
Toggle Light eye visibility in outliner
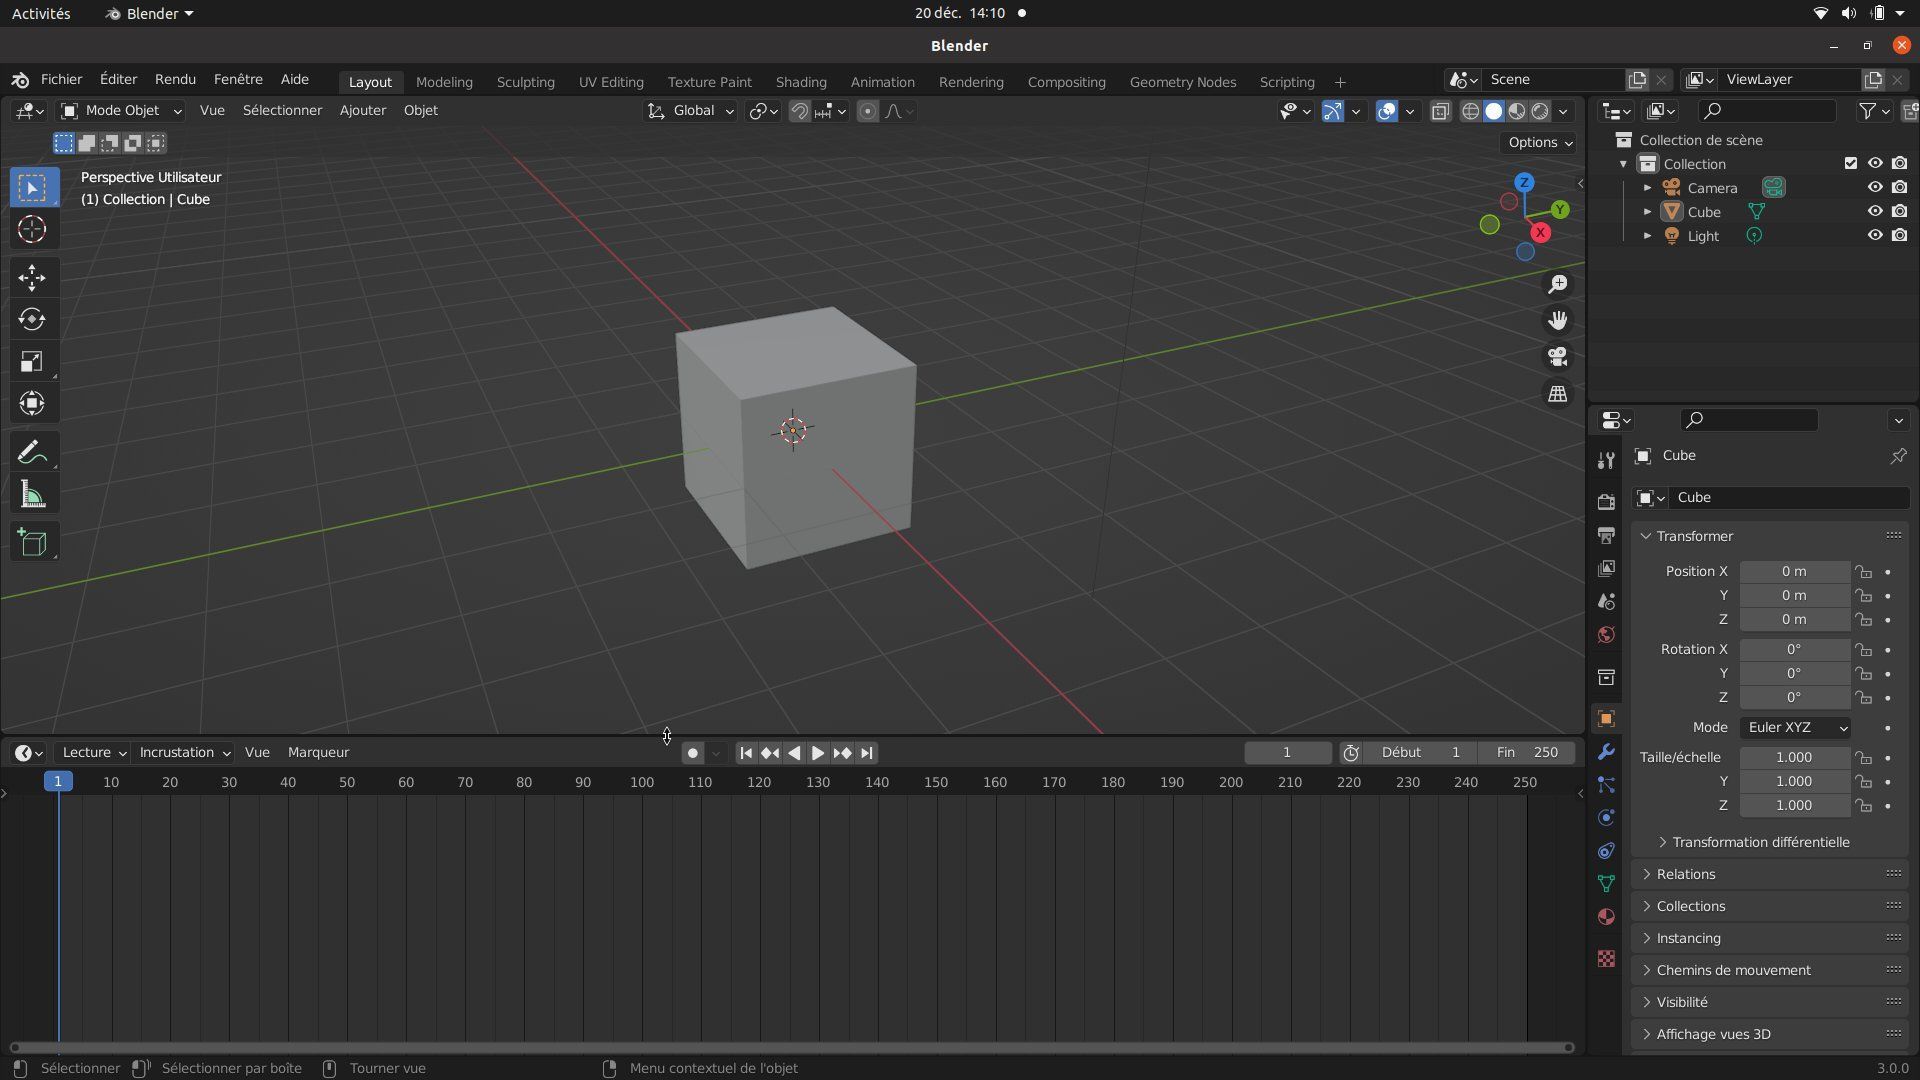coord(1875,236)
